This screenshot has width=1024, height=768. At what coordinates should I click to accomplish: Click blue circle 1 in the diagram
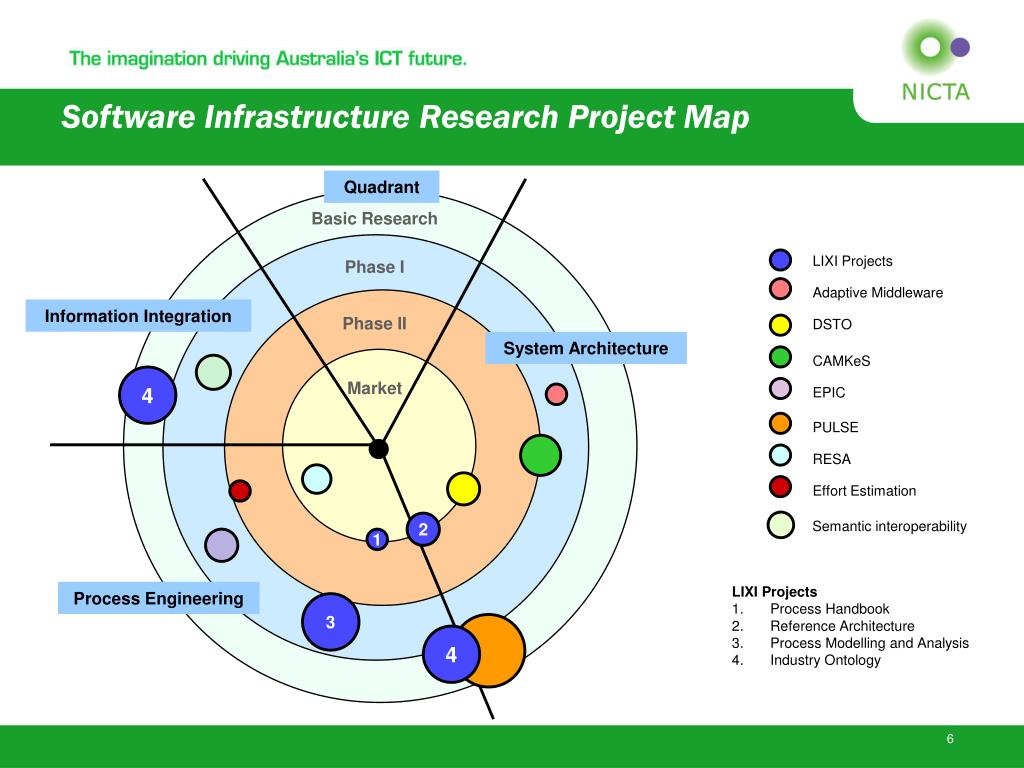point(377,539)
